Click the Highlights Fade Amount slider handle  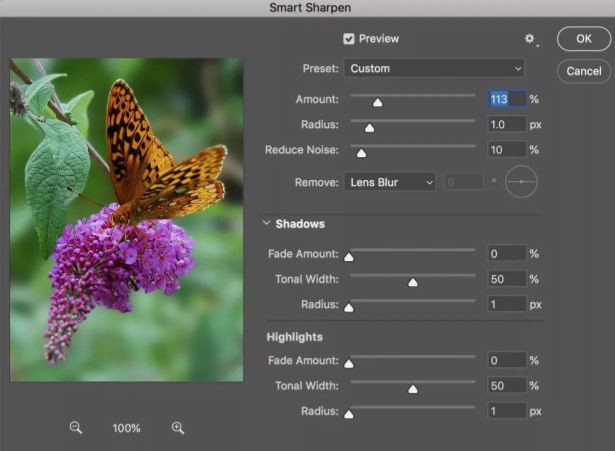coord(349,364)
